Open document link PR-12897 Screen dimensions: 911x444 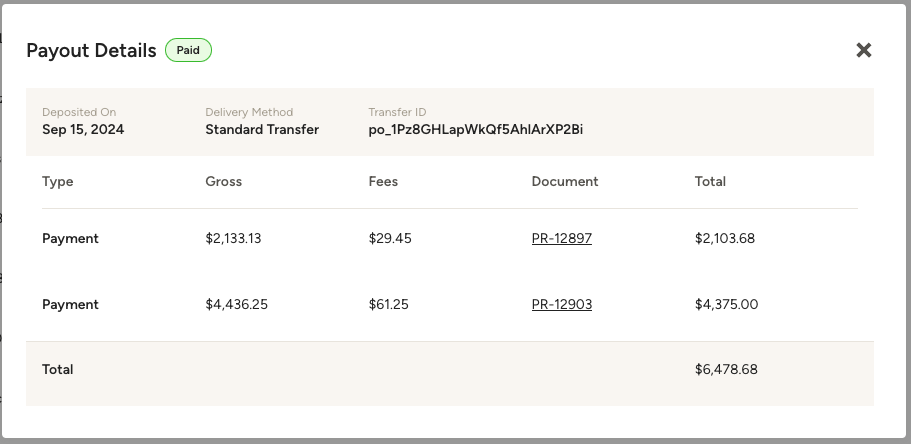coord(562,238)
